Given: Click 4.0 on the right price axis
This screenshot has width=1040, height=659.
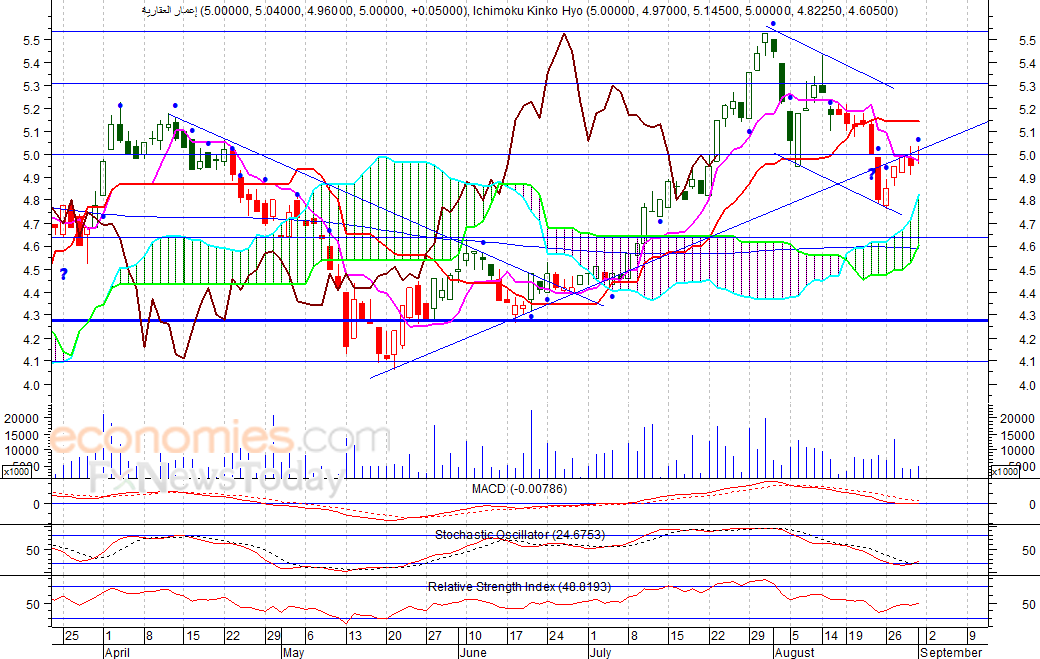Looking at the screenshot, I should pyautogui.click(x=1027, y=385).
